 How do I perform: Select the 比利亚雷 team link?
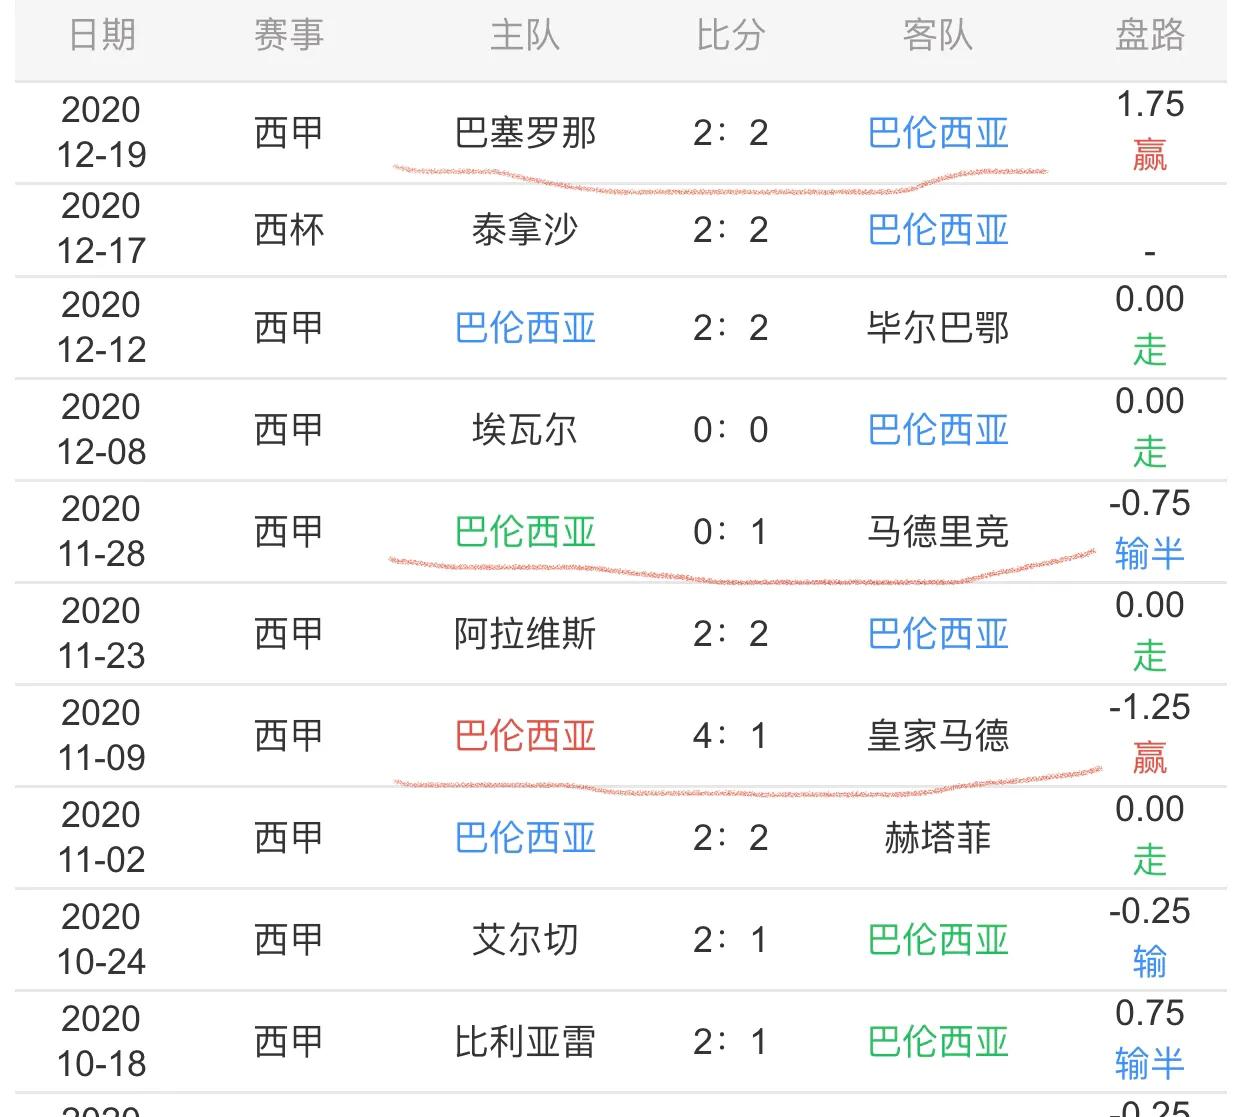click(x=524, y=1043)
